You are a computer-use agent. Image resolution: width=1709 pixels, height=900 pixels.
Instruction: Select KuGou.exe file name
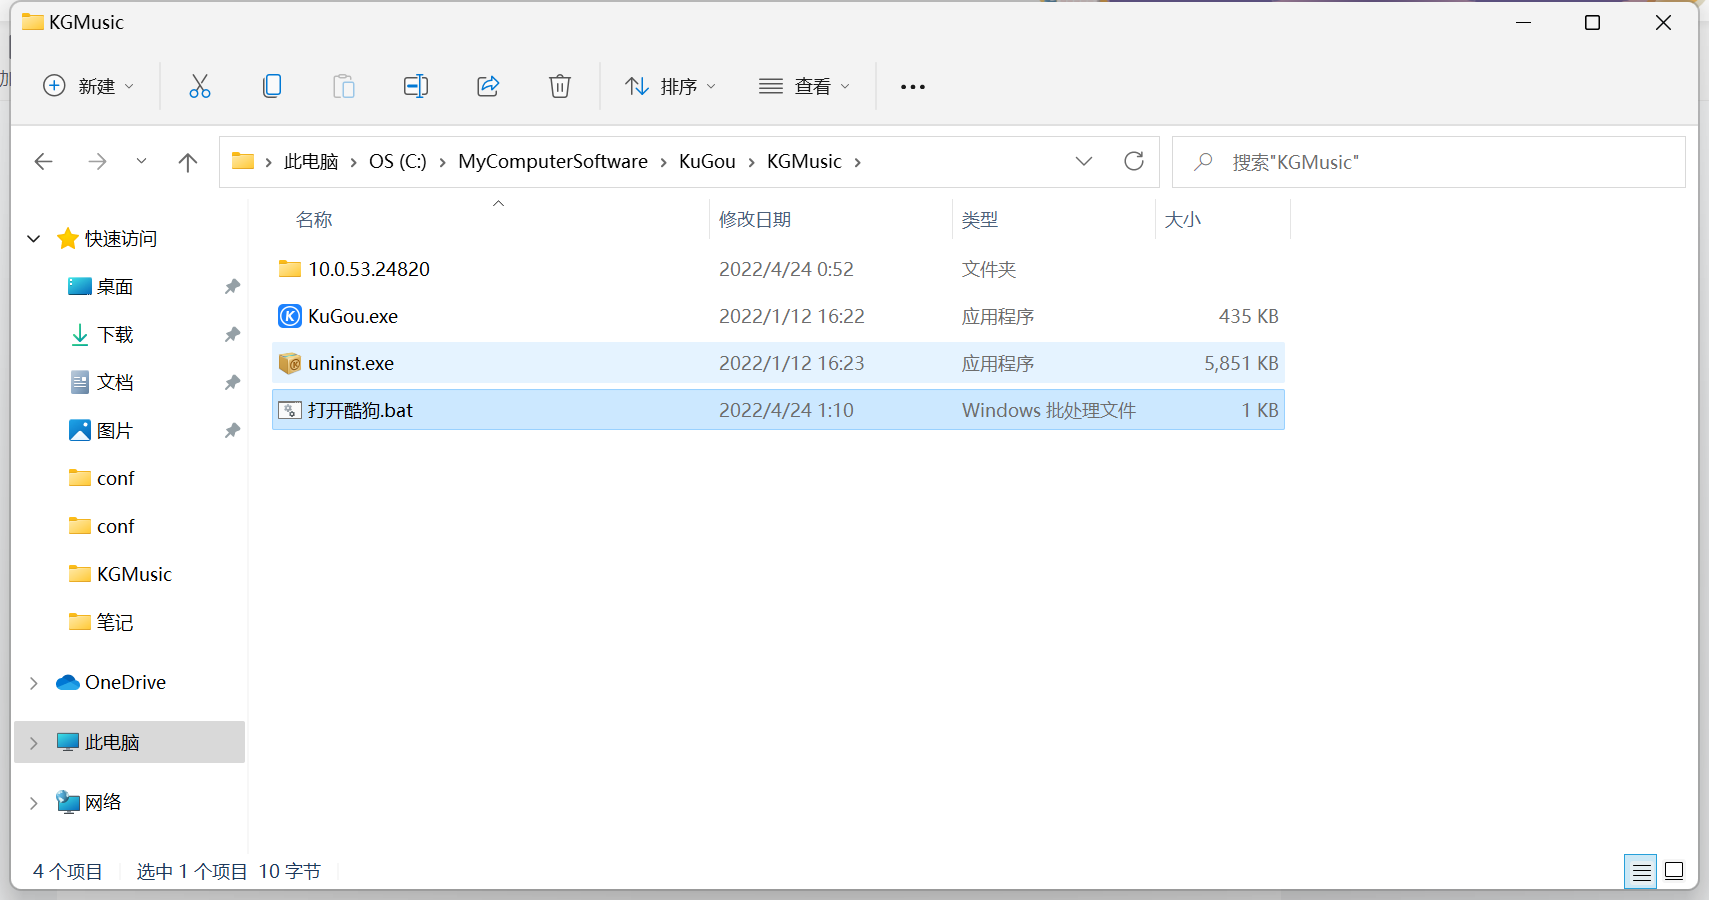pyautogui.click(x=353, y=316)
